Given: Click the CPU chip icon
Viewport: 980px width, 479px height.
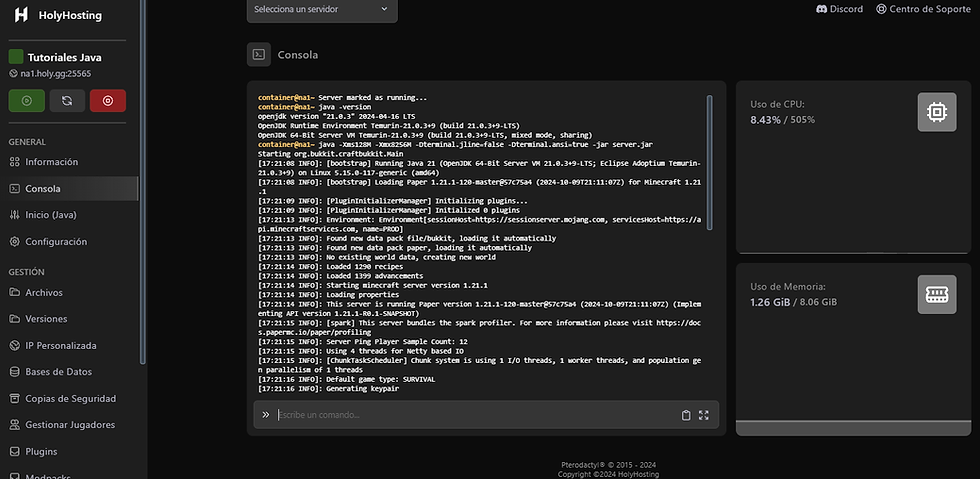Looking at the screenshot, I should point(937,112).
